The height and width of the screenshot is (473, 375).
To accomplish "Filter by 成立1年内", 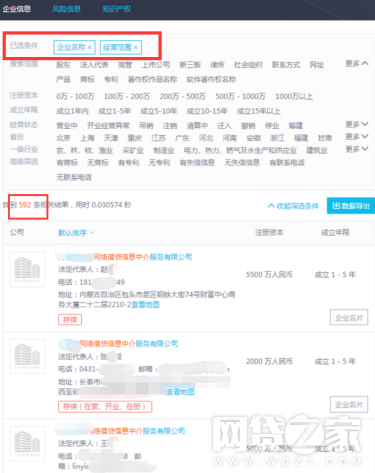I will click(x=72, y=111).
